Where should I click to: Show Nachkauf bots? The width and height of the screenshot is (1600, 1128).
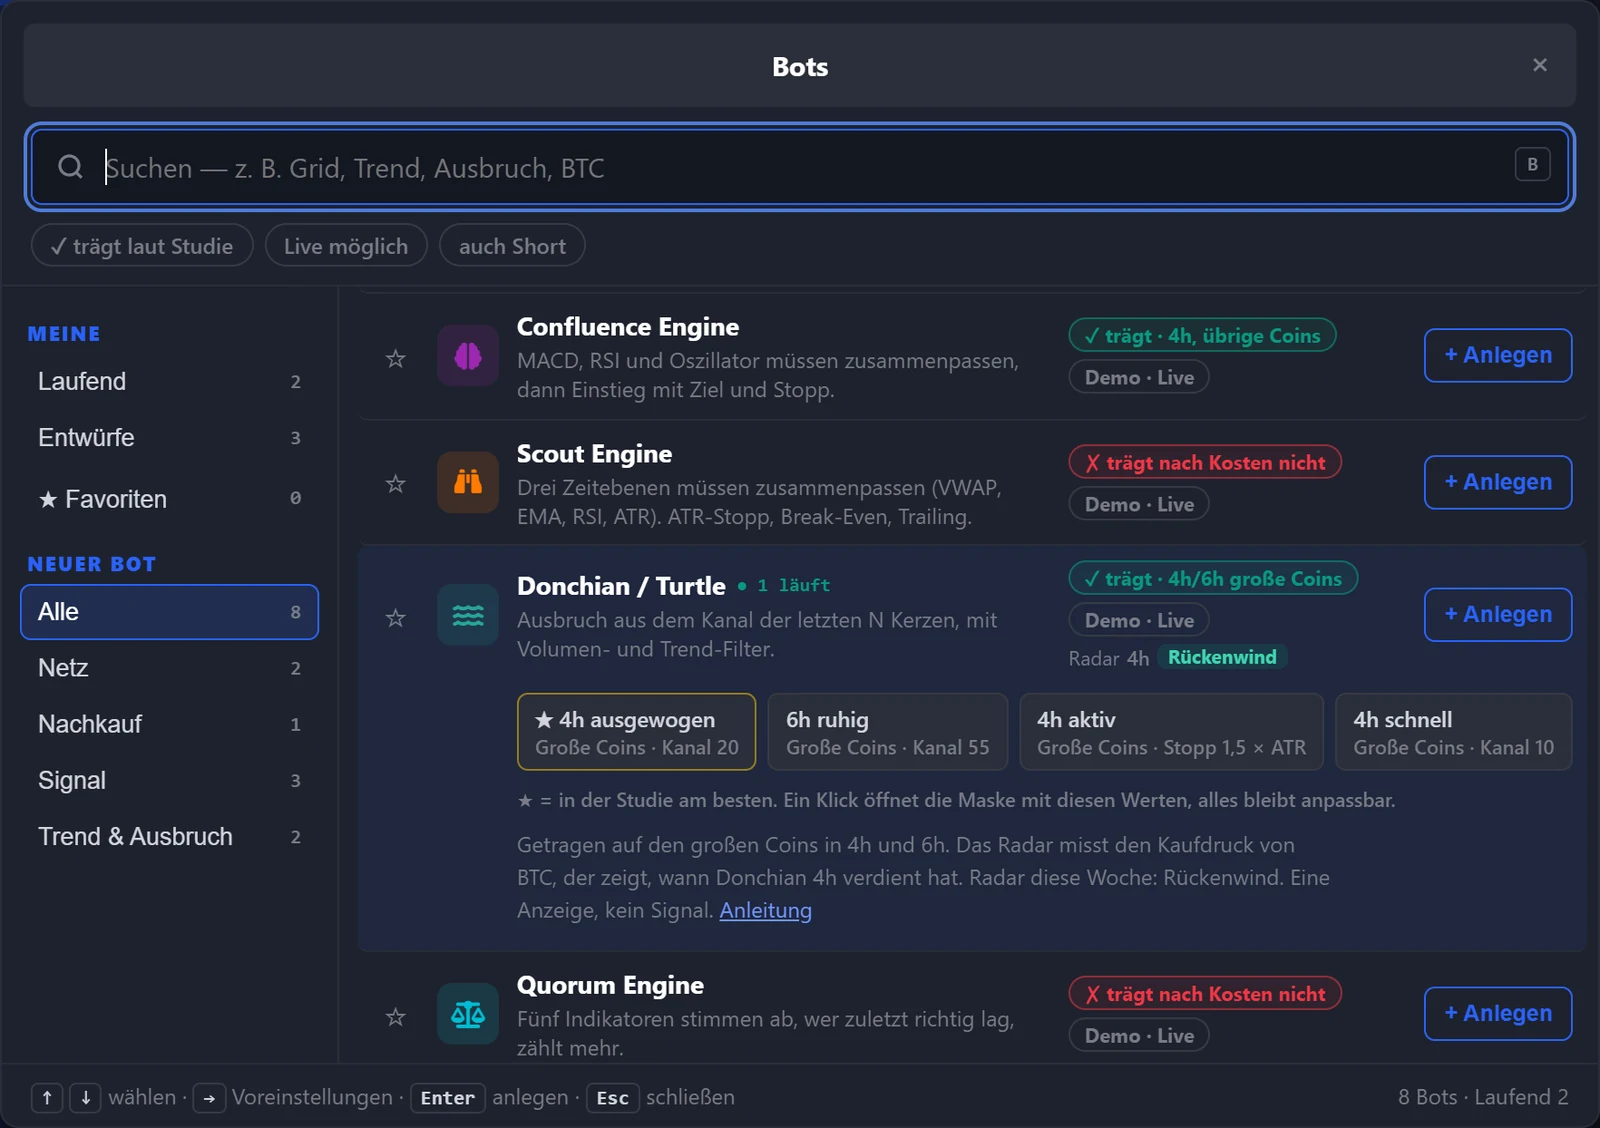tap(169, 724)
